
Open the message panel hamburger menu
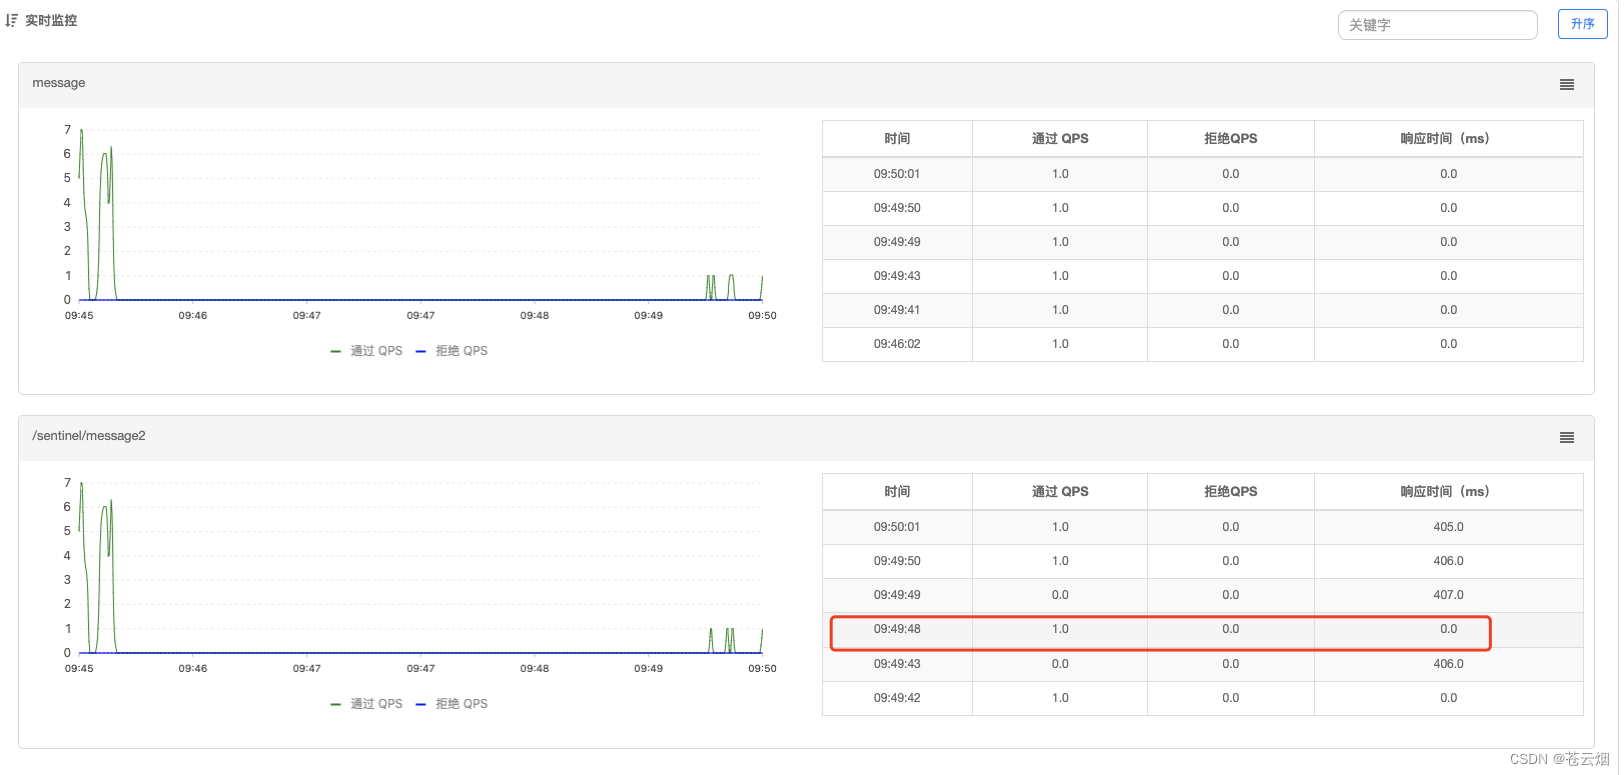(x=1567, y=85)
